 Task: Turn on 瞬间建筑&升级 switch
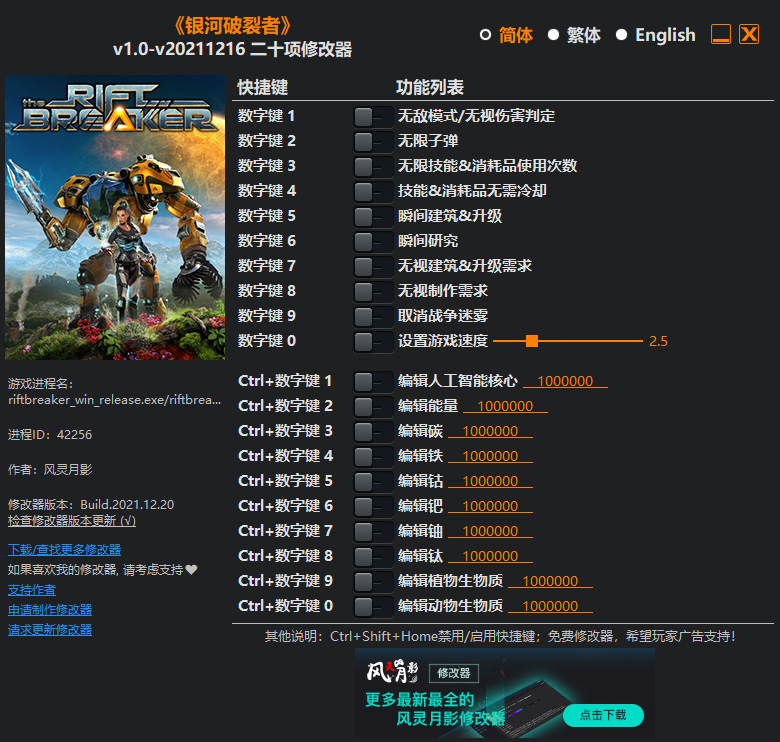373,217
